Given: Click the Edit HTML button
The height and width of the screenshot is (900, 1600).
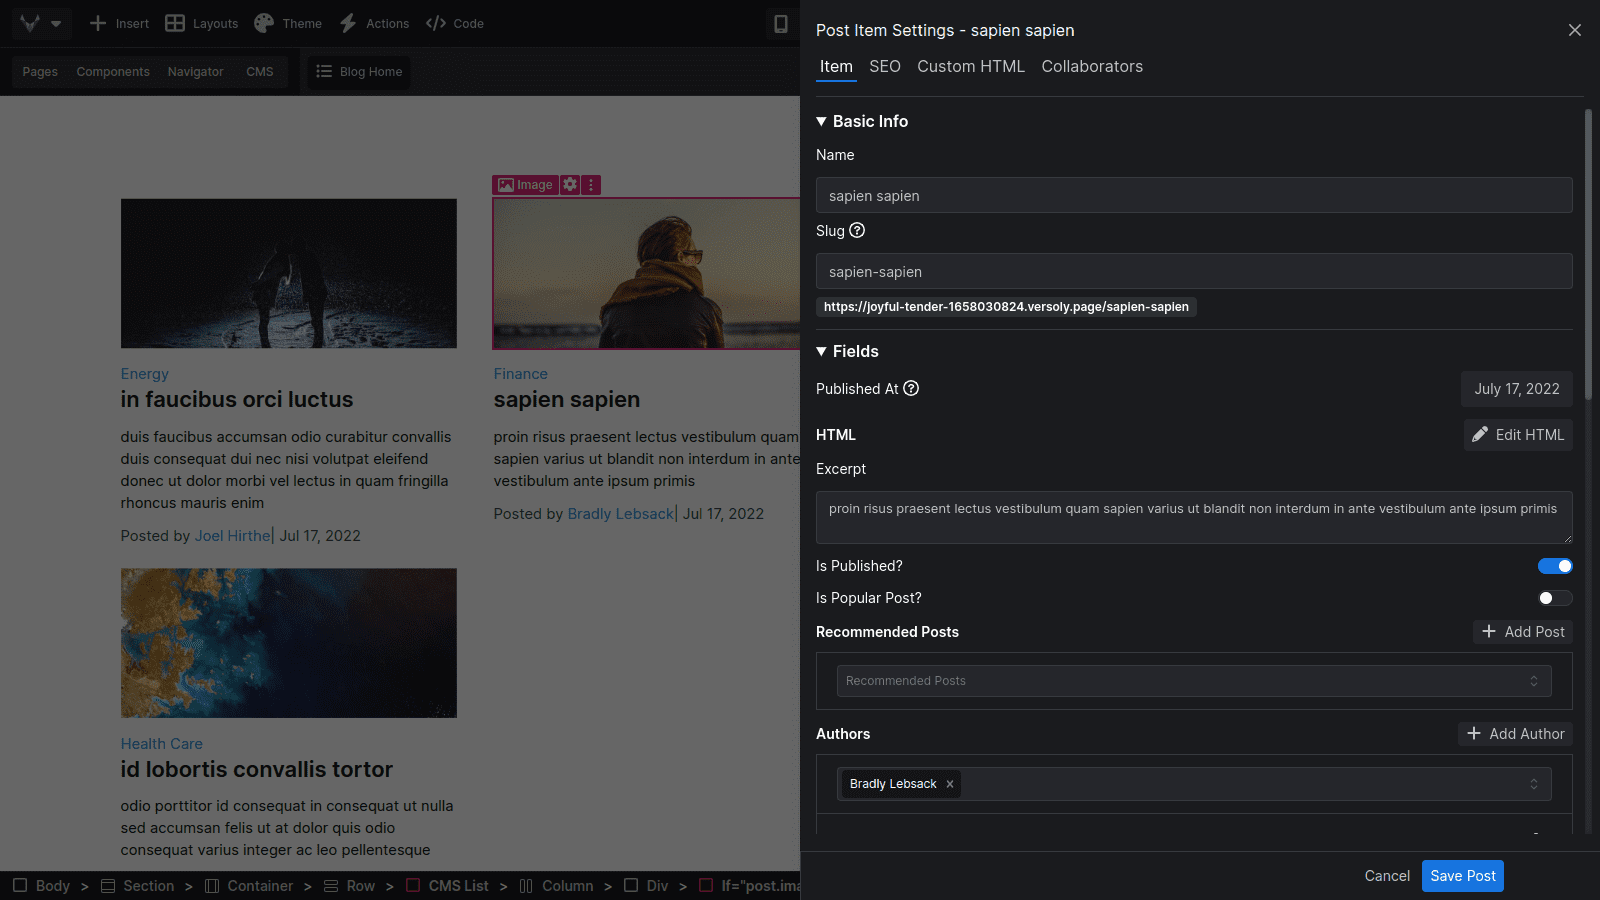Looking at the screenshot, I should 1518,435.
